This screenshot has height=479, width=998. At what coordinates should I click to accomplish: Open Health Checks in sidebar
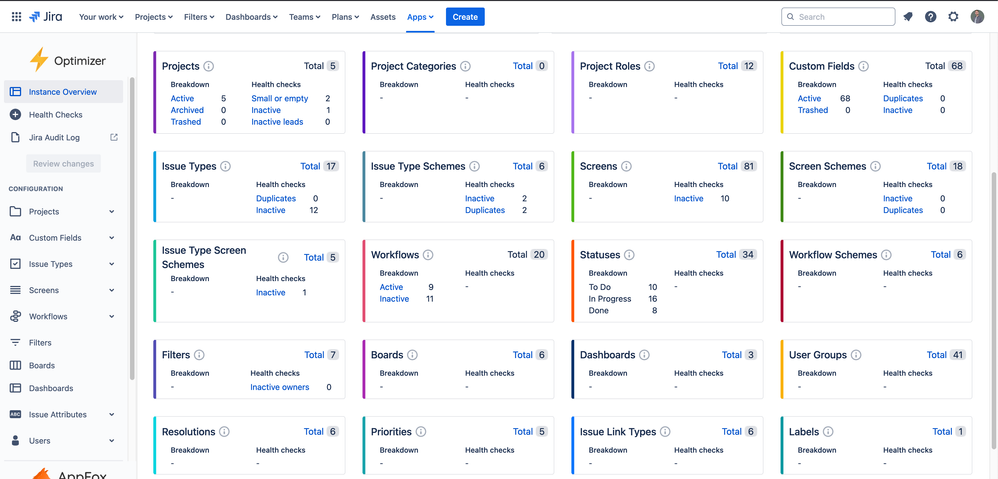63,115
